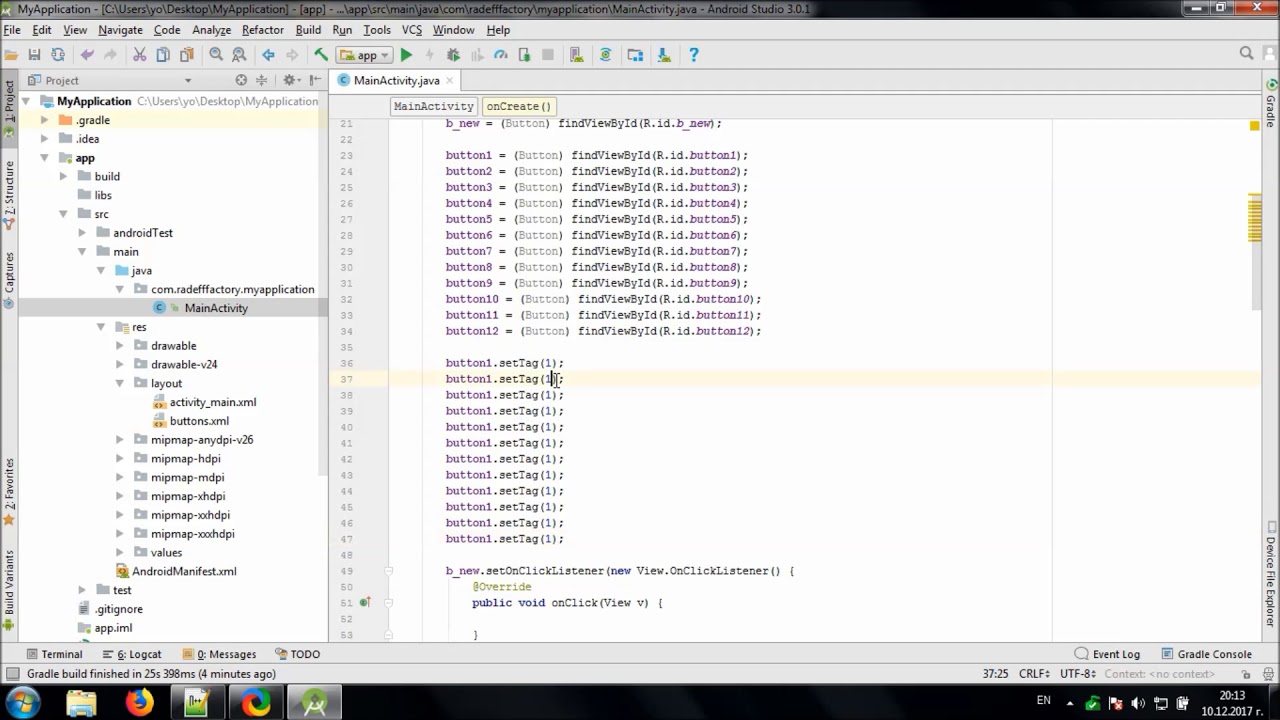Viewport: 1280px width, 720px height.
Task: Click the Undo arrow icon
Action: click(87, 55)
